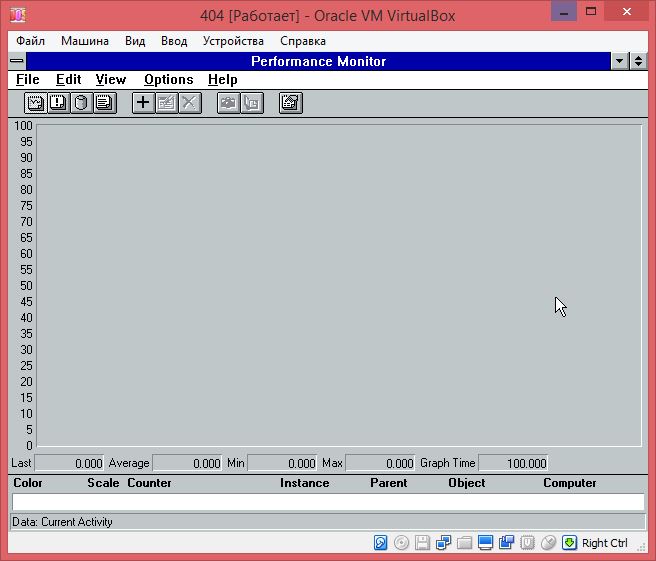Click the Edit selected counter icon
Screen dimensions: 656x561
click(x=167, y=103)
